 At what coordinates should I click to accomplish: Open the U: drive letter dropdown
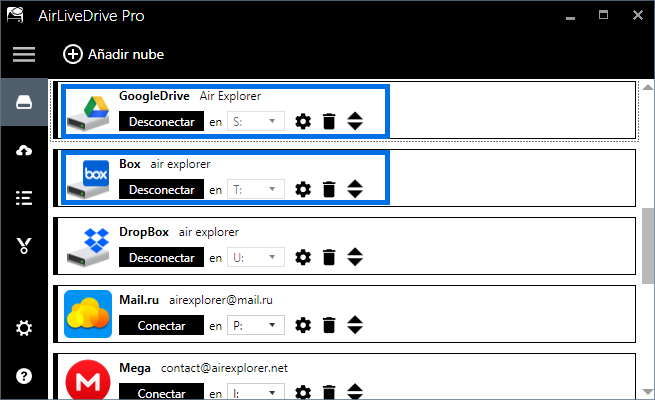[x=256, y=258]
